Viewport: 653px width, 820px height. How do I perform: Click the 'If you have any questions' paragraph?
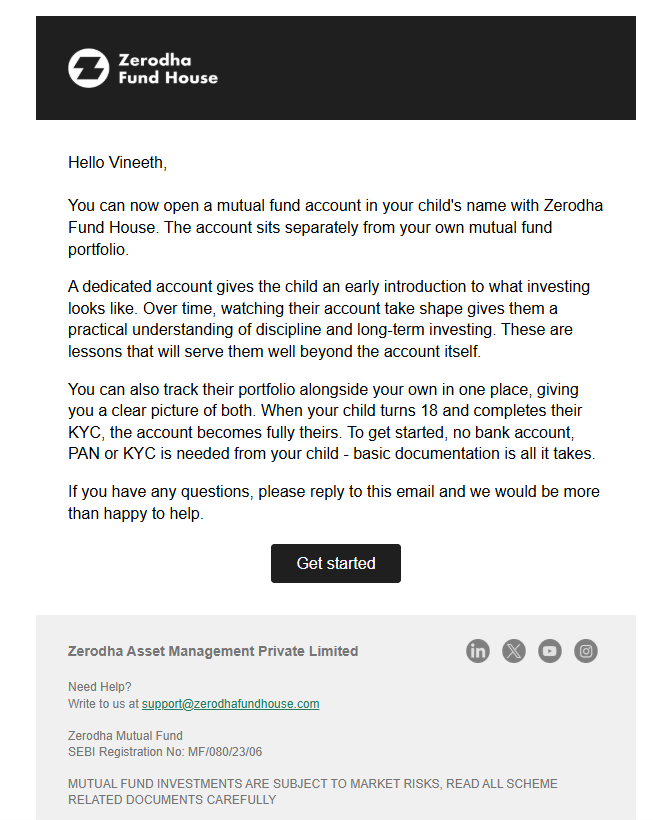click(x=334, y=503)
